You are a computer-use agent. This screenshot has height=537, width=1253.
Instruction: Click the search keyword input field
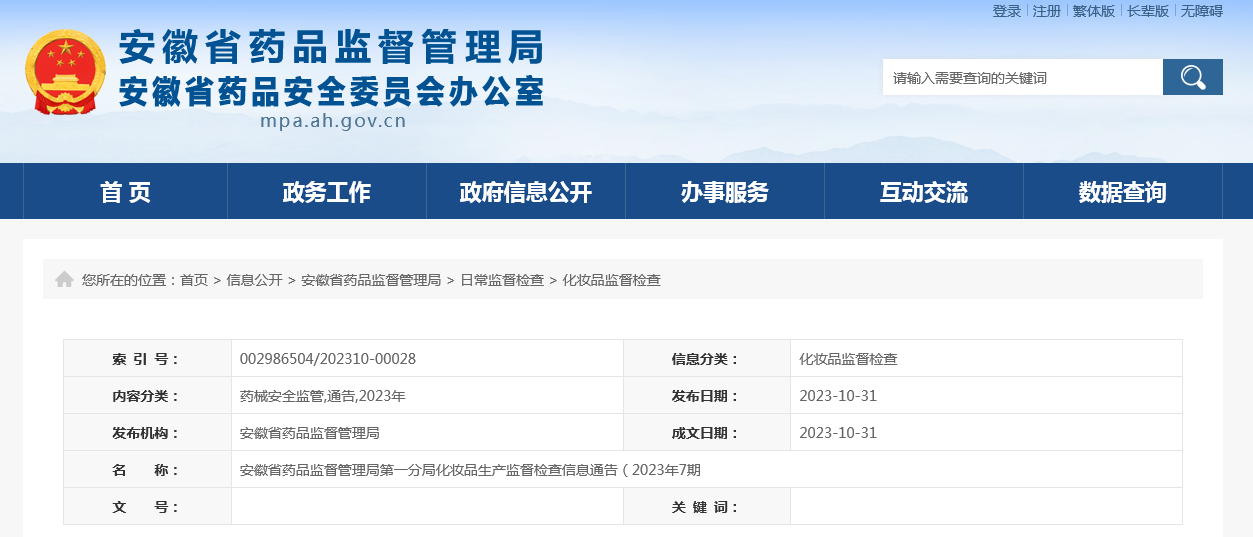click(x=1022, y=77)
